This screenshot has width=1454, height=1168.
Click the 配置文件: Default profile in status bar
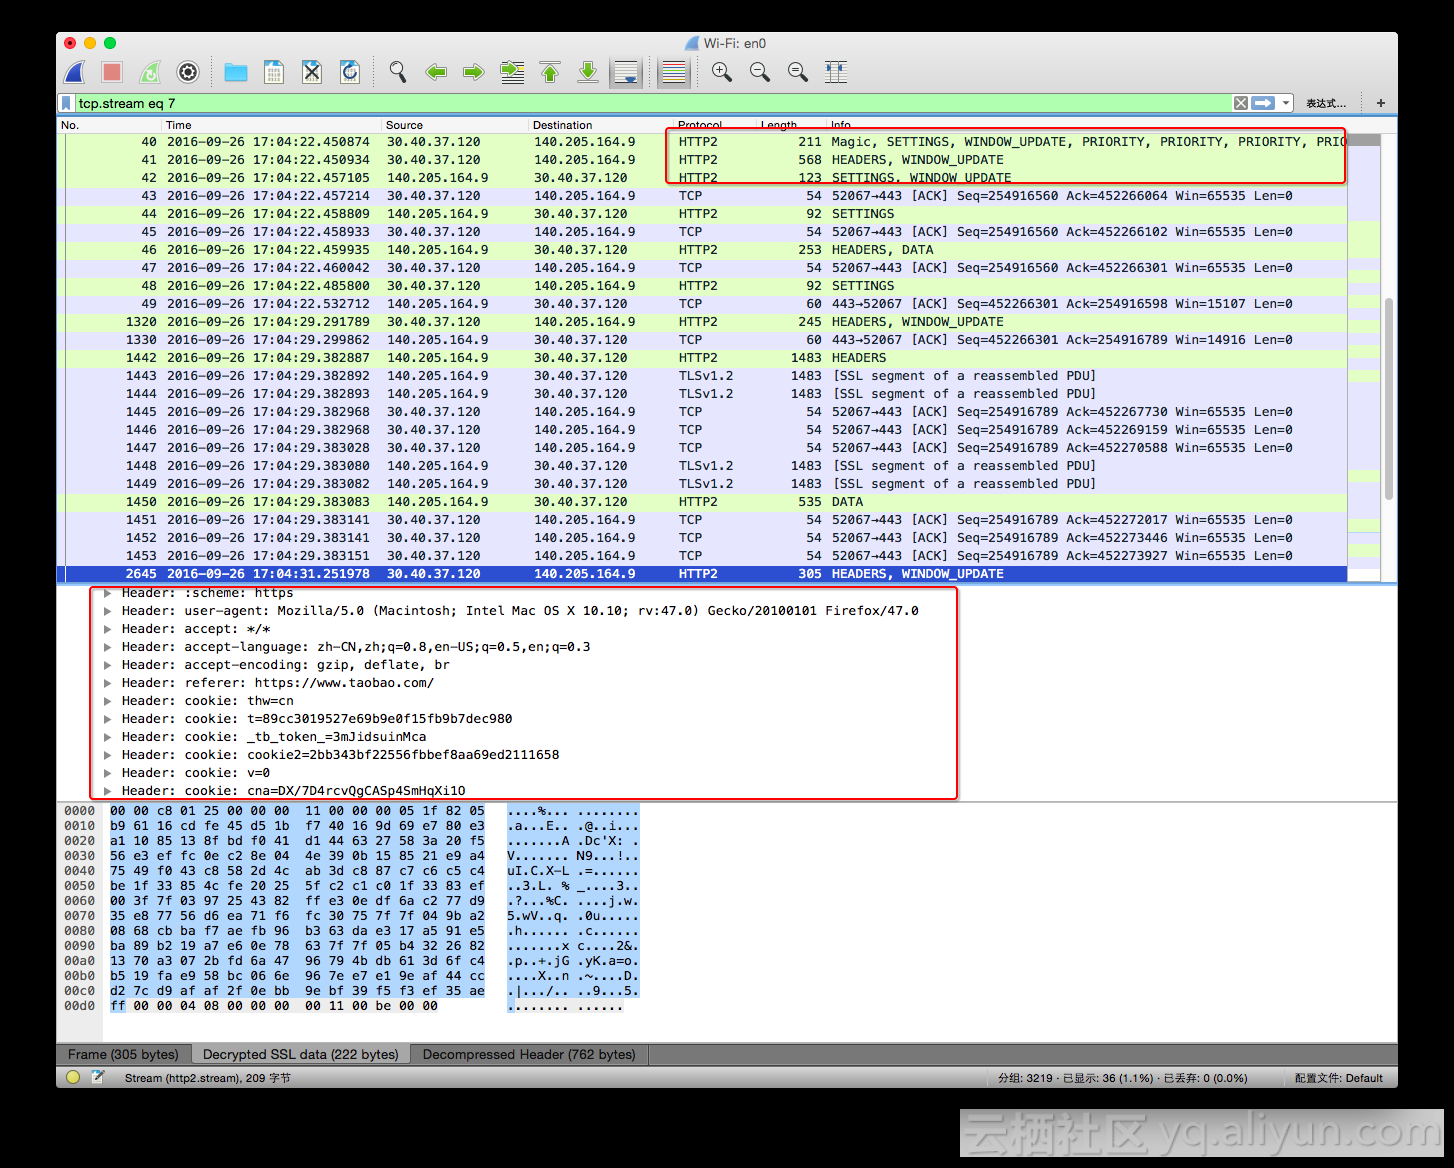coord(1338,1078)
